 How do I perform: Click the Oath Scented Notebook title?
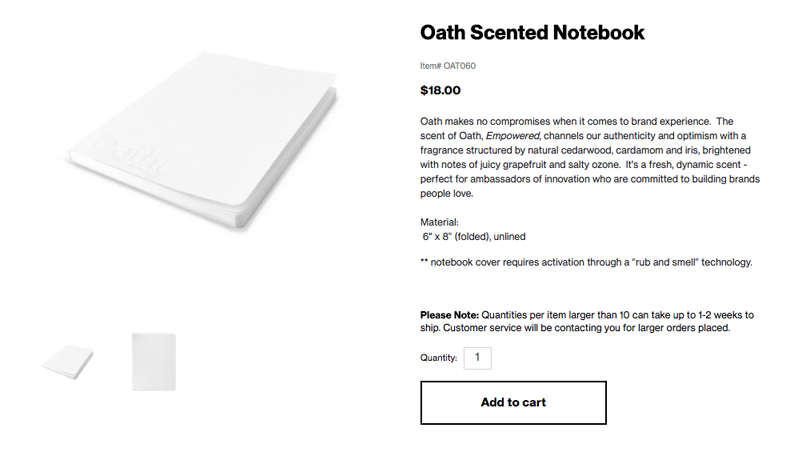click(x=532, y=32)
